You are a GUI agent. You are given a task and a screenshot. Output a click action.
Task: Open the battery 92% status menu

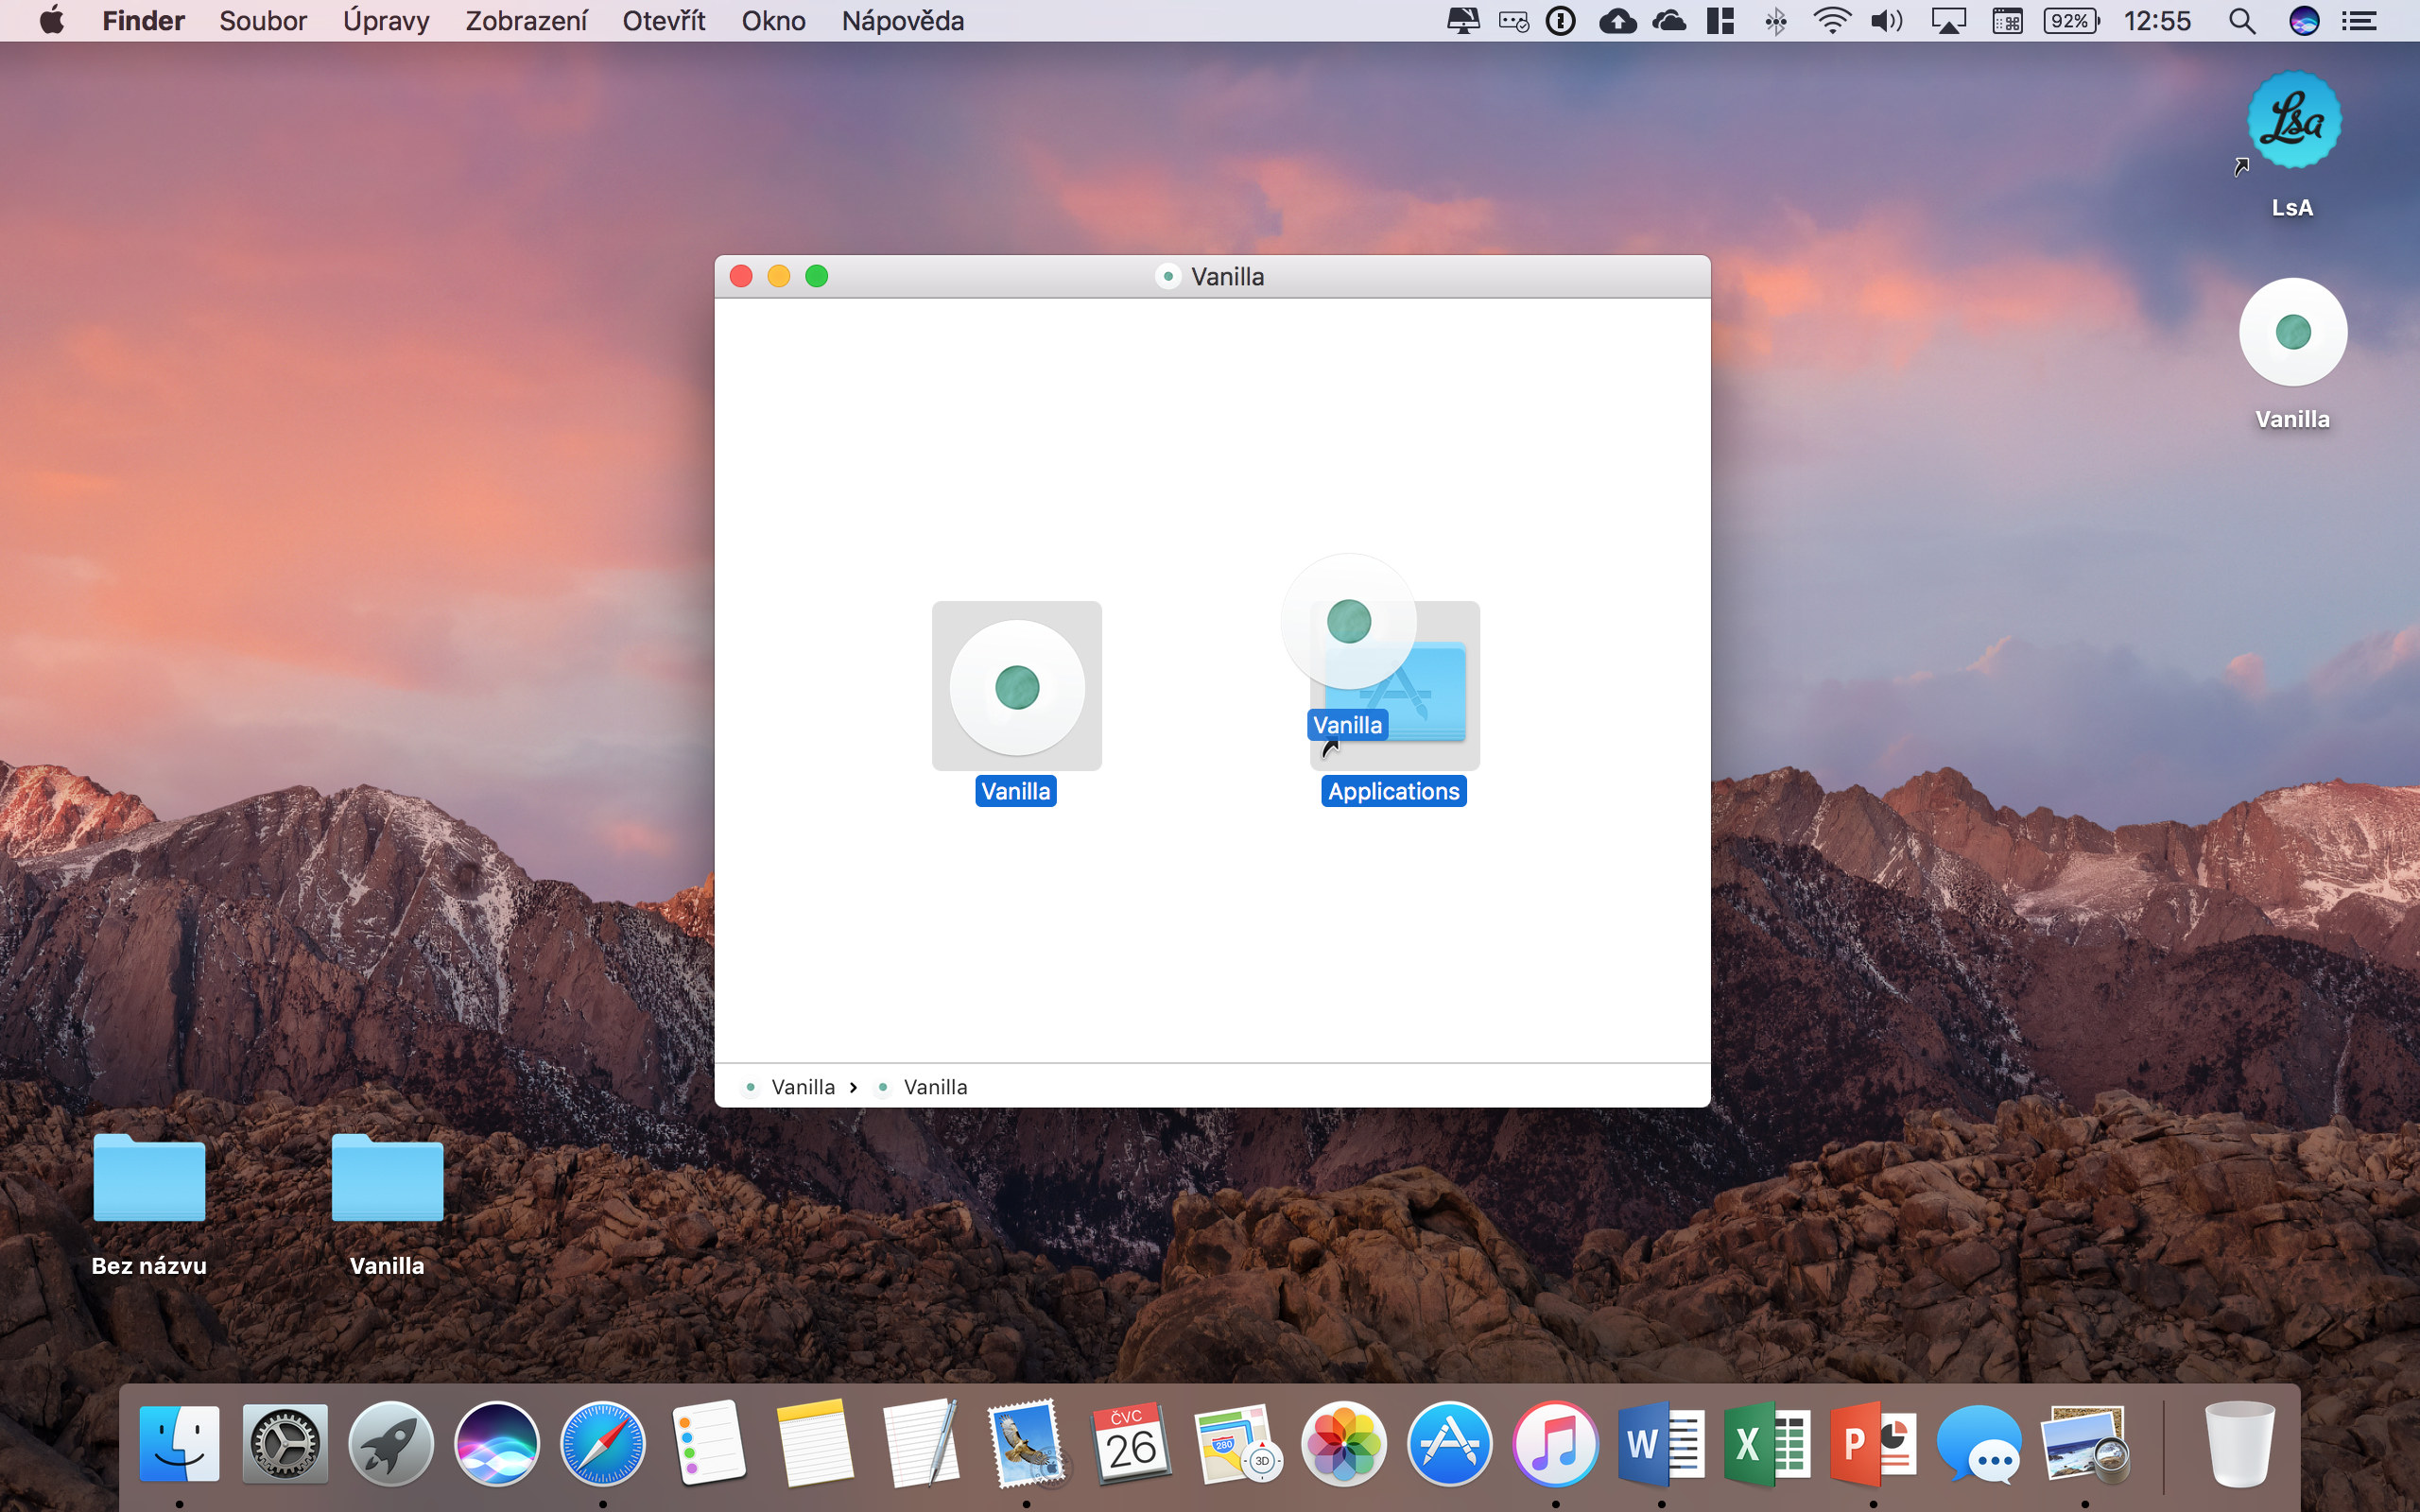pyautogui.click(x=2070, y=21)
